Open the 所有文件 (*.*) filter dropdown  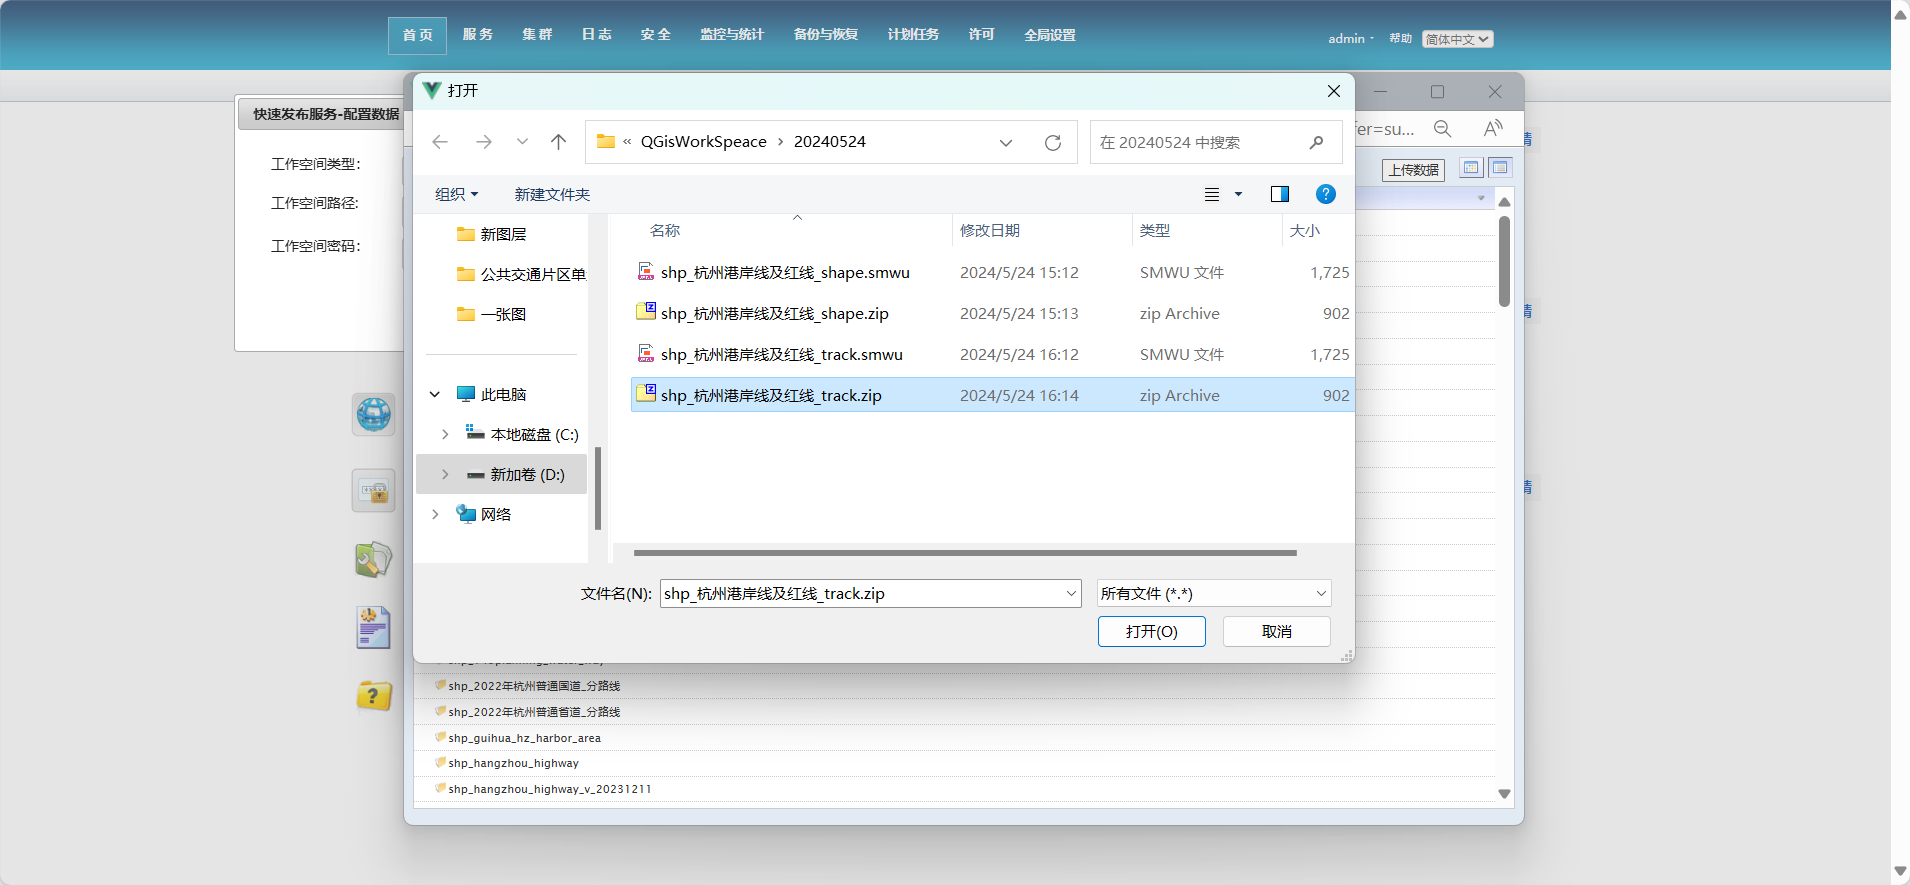click(1214, 593)
